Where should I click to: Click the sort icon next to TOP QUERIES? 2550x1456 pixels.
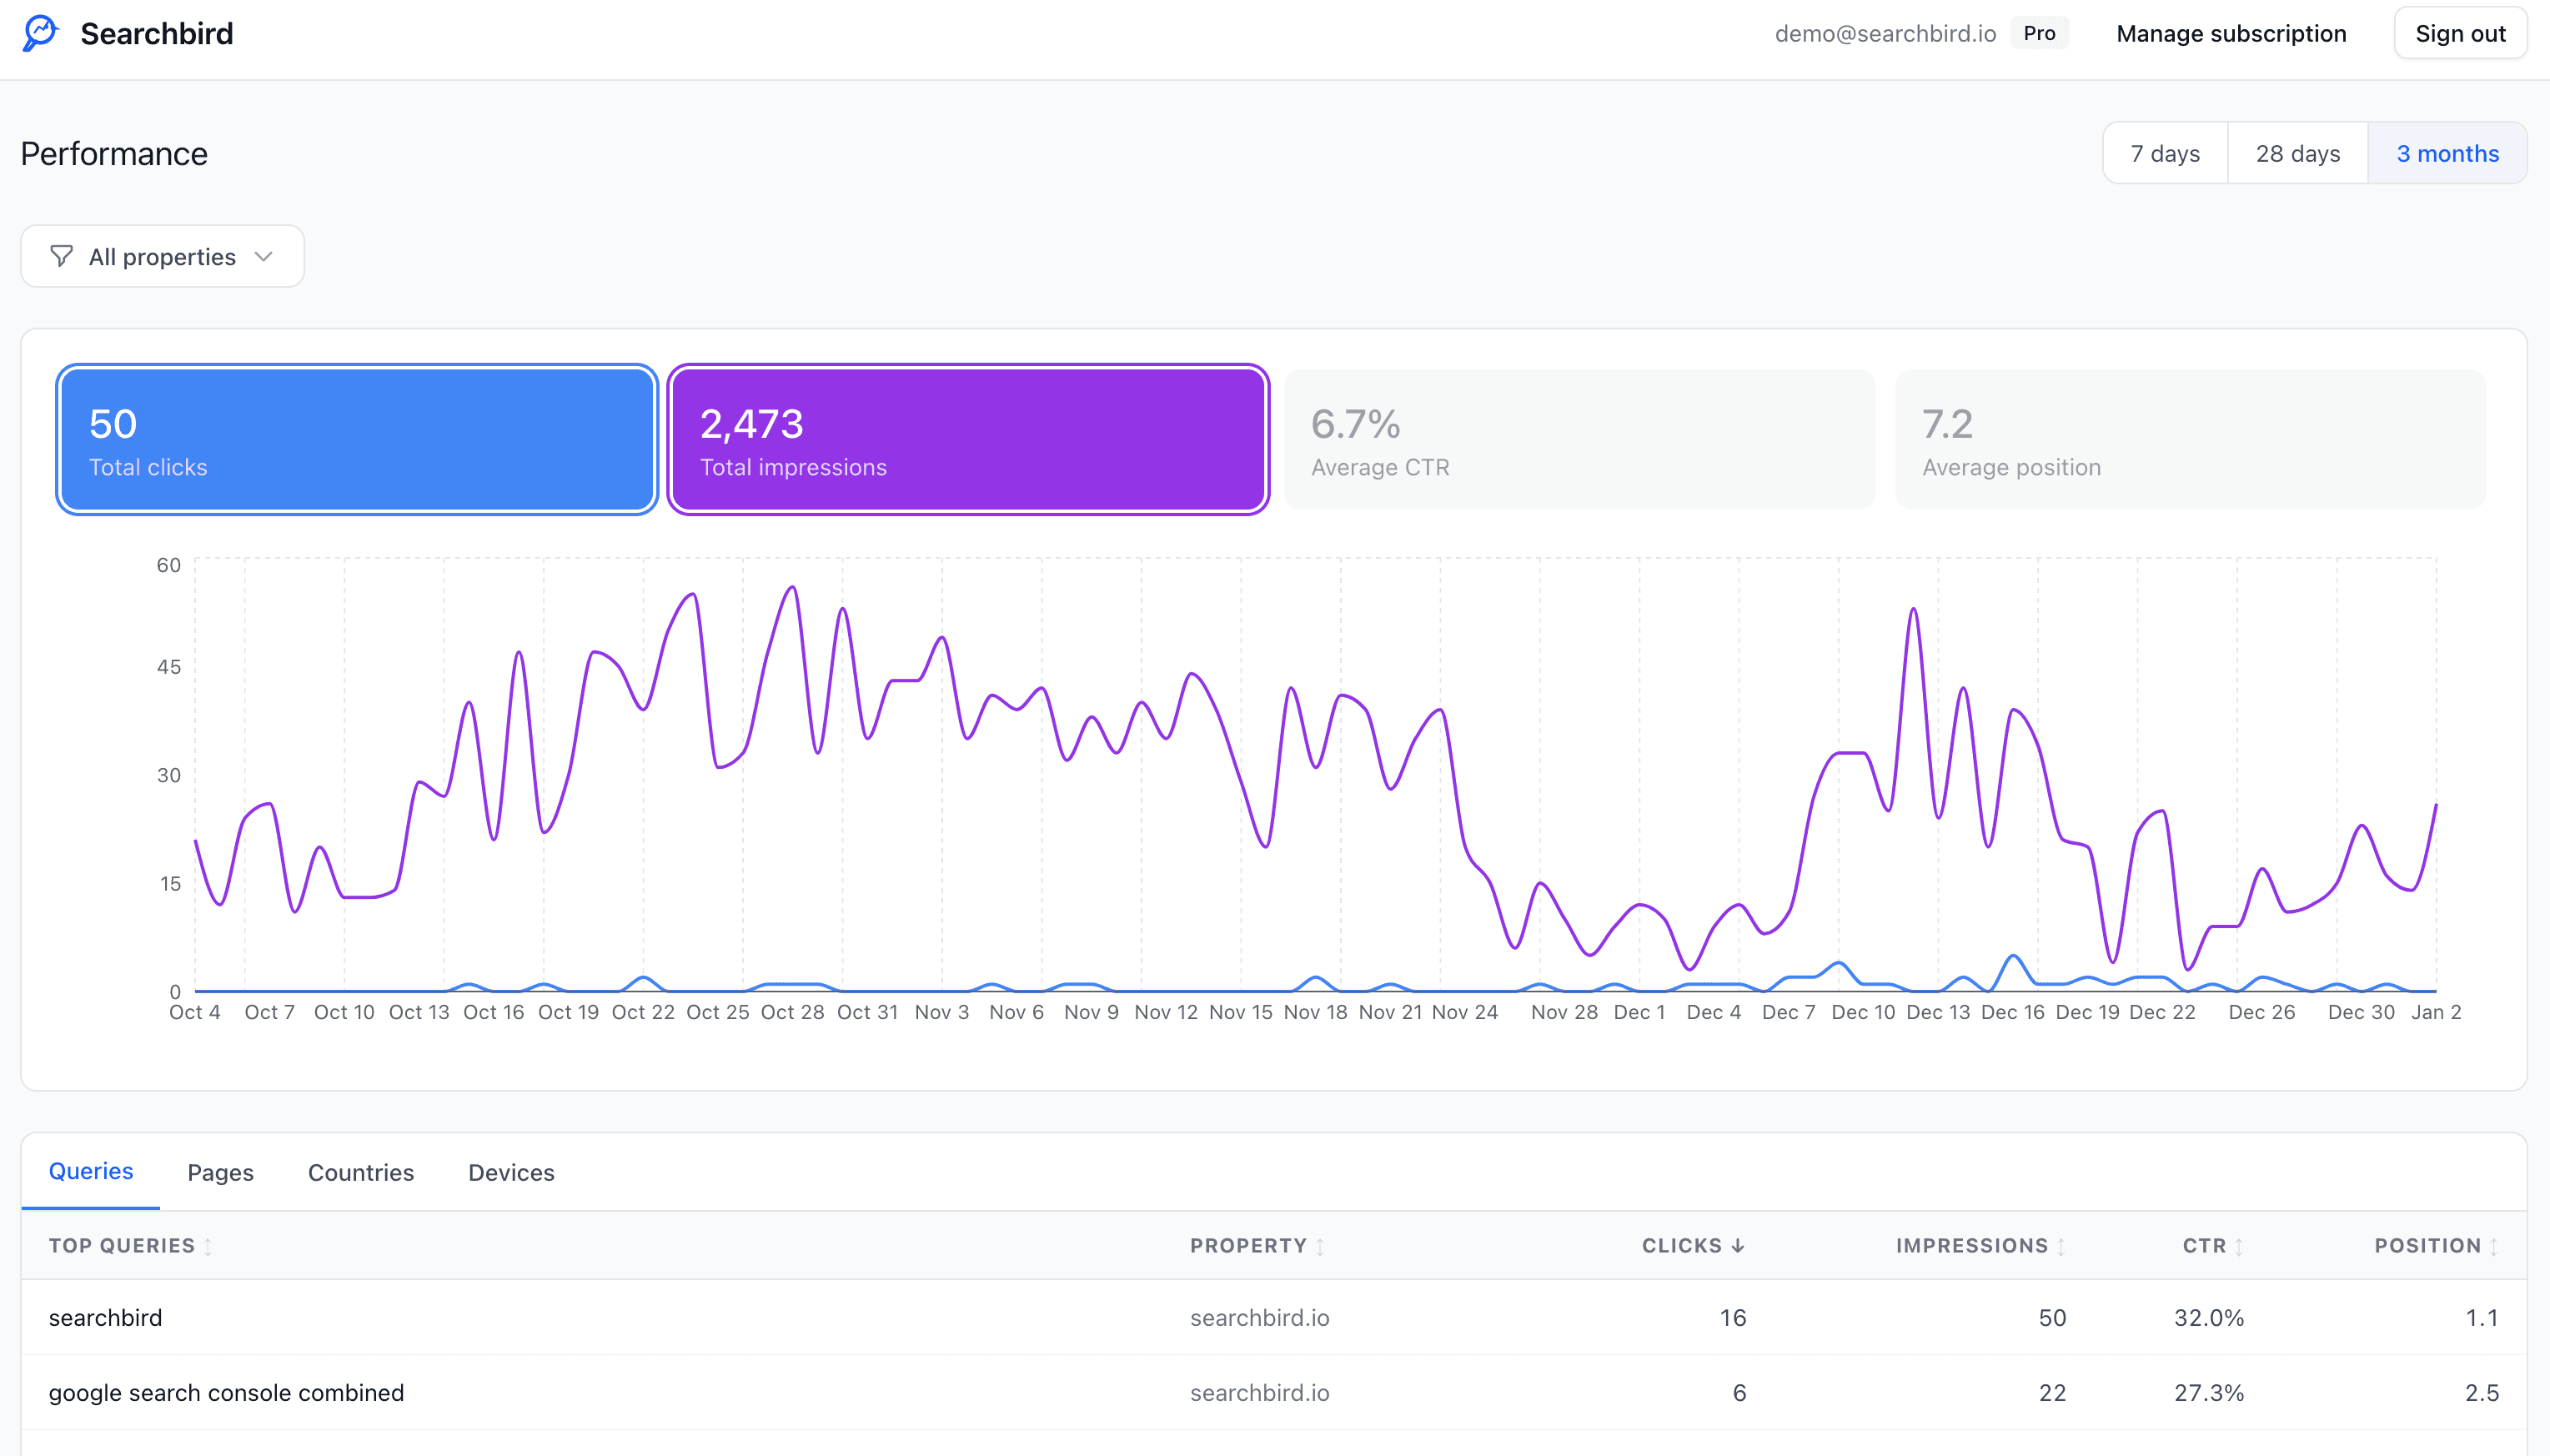[x=208, y=1246]
